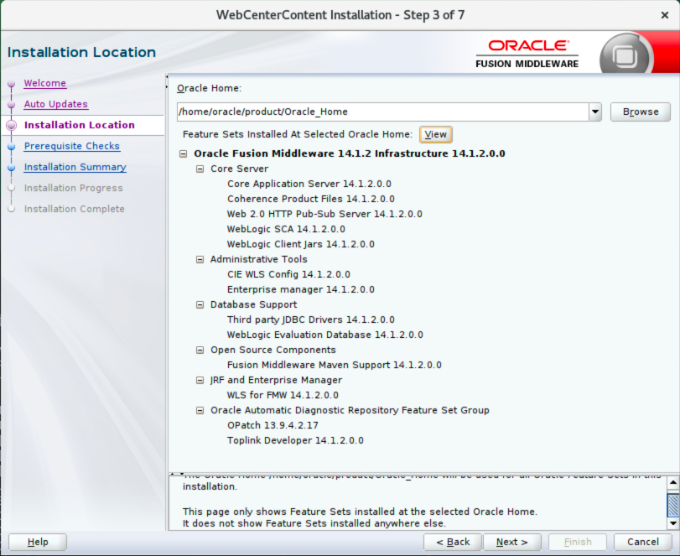Select Enterprise manager 14.1.2.0.0
The image size is (680, 556).
(x=301, y=290)
